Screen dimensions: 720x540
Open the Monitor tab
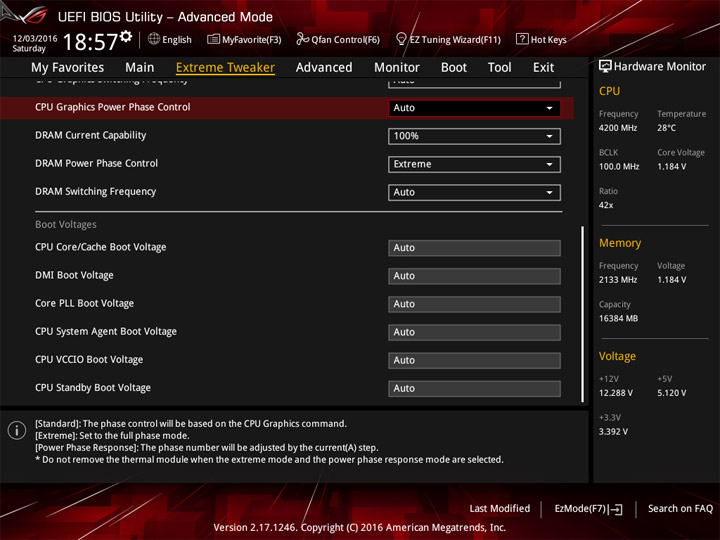pos(397,68)
